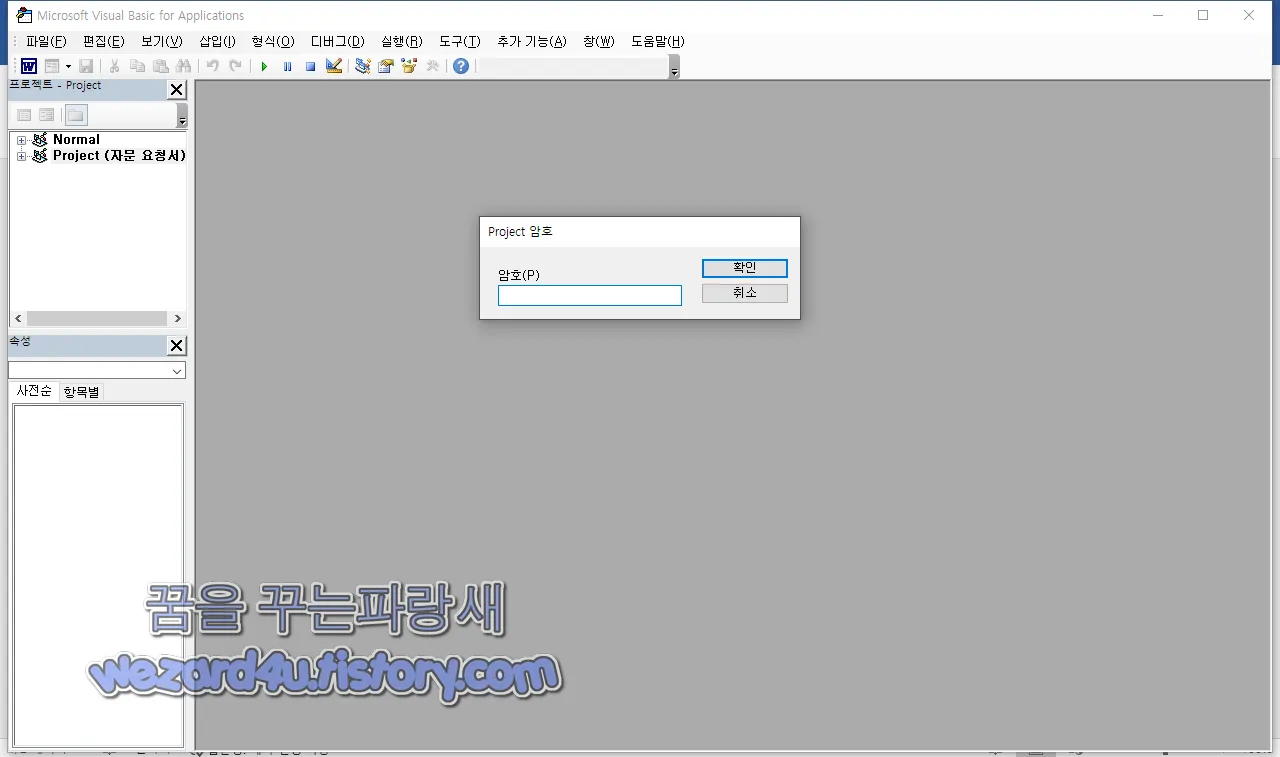Switch to the 사전순 tab
1280x757 pixels.
34,391
